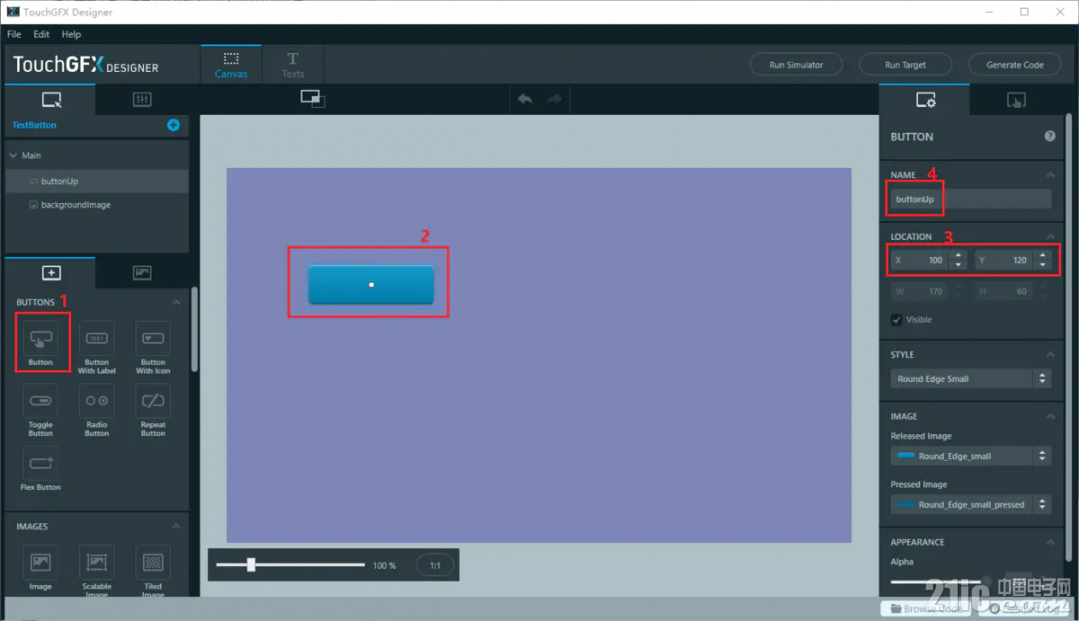Open the images tab in widget panel
This screenshot has width=1079, height=621.
[x=142, y=273]
